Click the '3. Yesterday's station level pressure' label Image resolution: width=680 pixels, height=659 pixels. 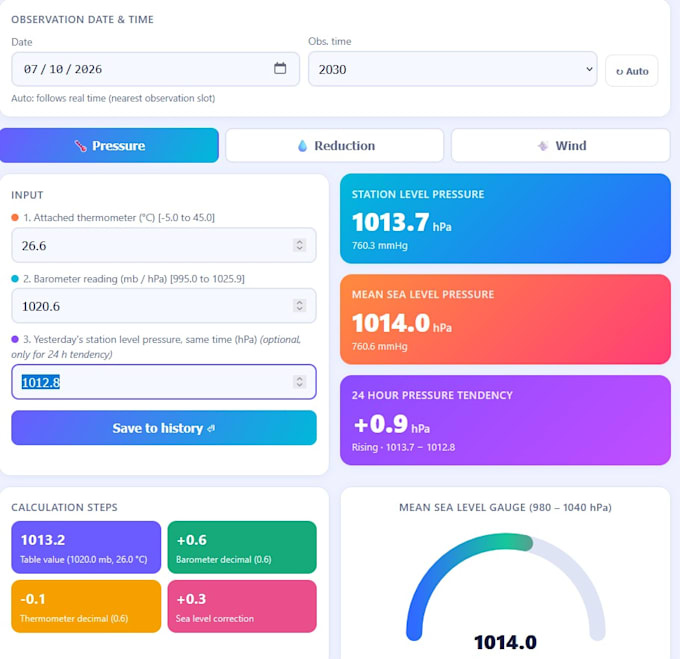click(x=156, y=347)
